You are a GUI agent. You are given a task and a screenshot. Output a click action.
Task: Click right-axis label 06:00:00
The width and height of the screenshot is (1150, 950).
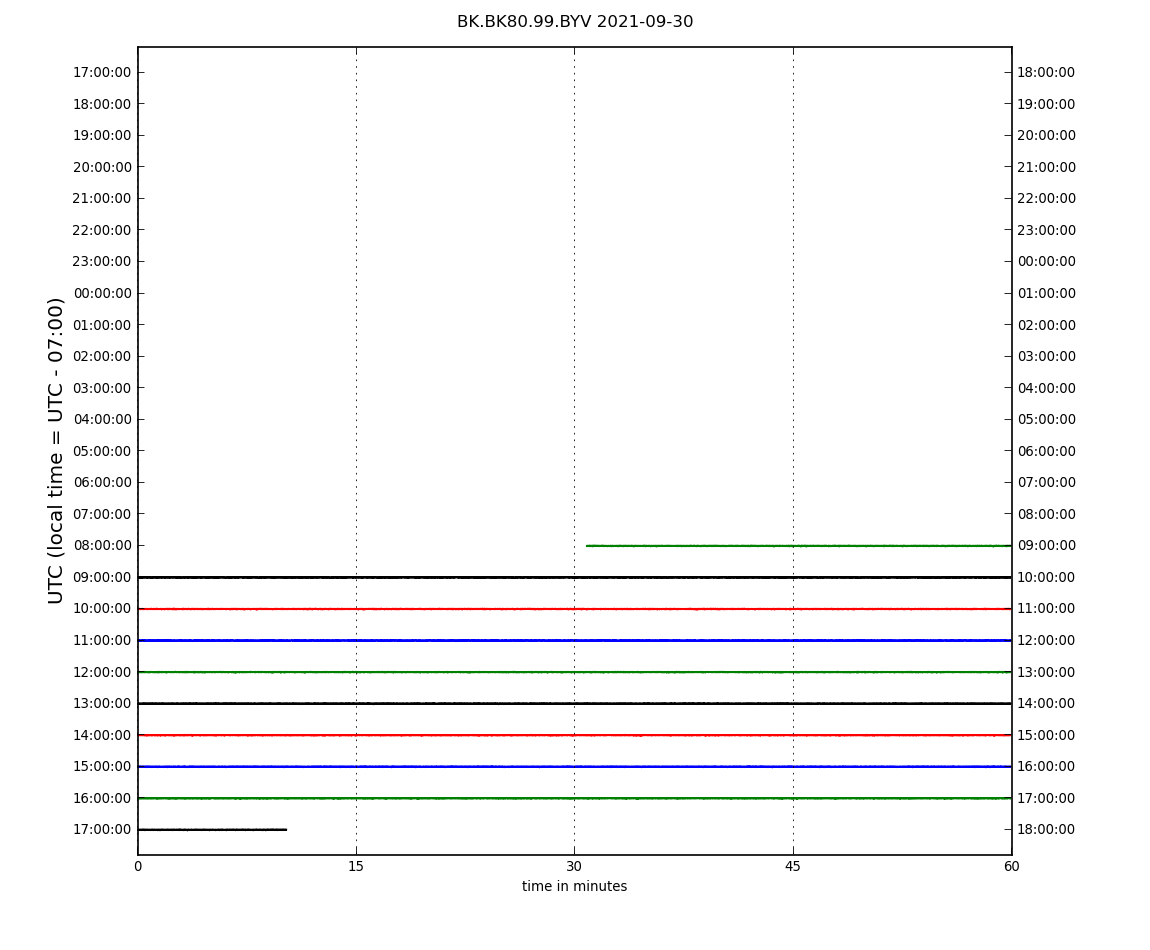coord(1047,451)
